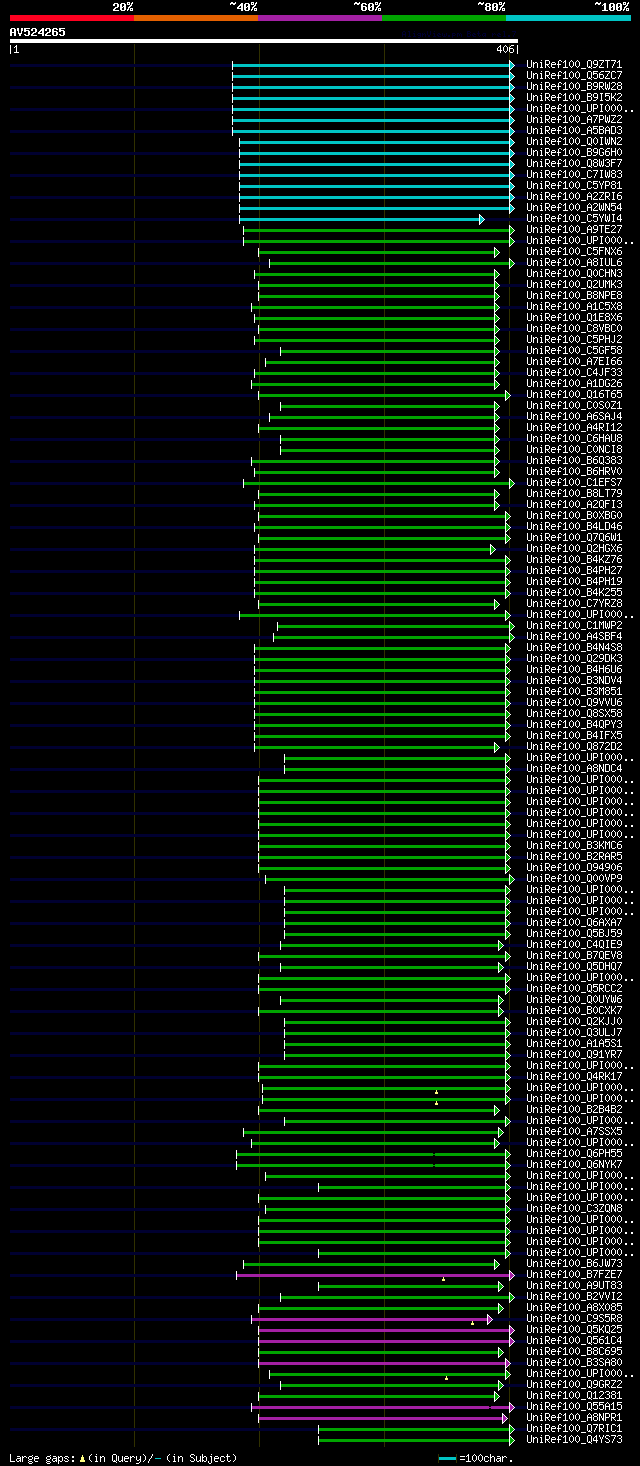Select hit label UniRef100_C5GF58
The width and height of the screenshot is (640, 1466).
[x=574, y=351]
